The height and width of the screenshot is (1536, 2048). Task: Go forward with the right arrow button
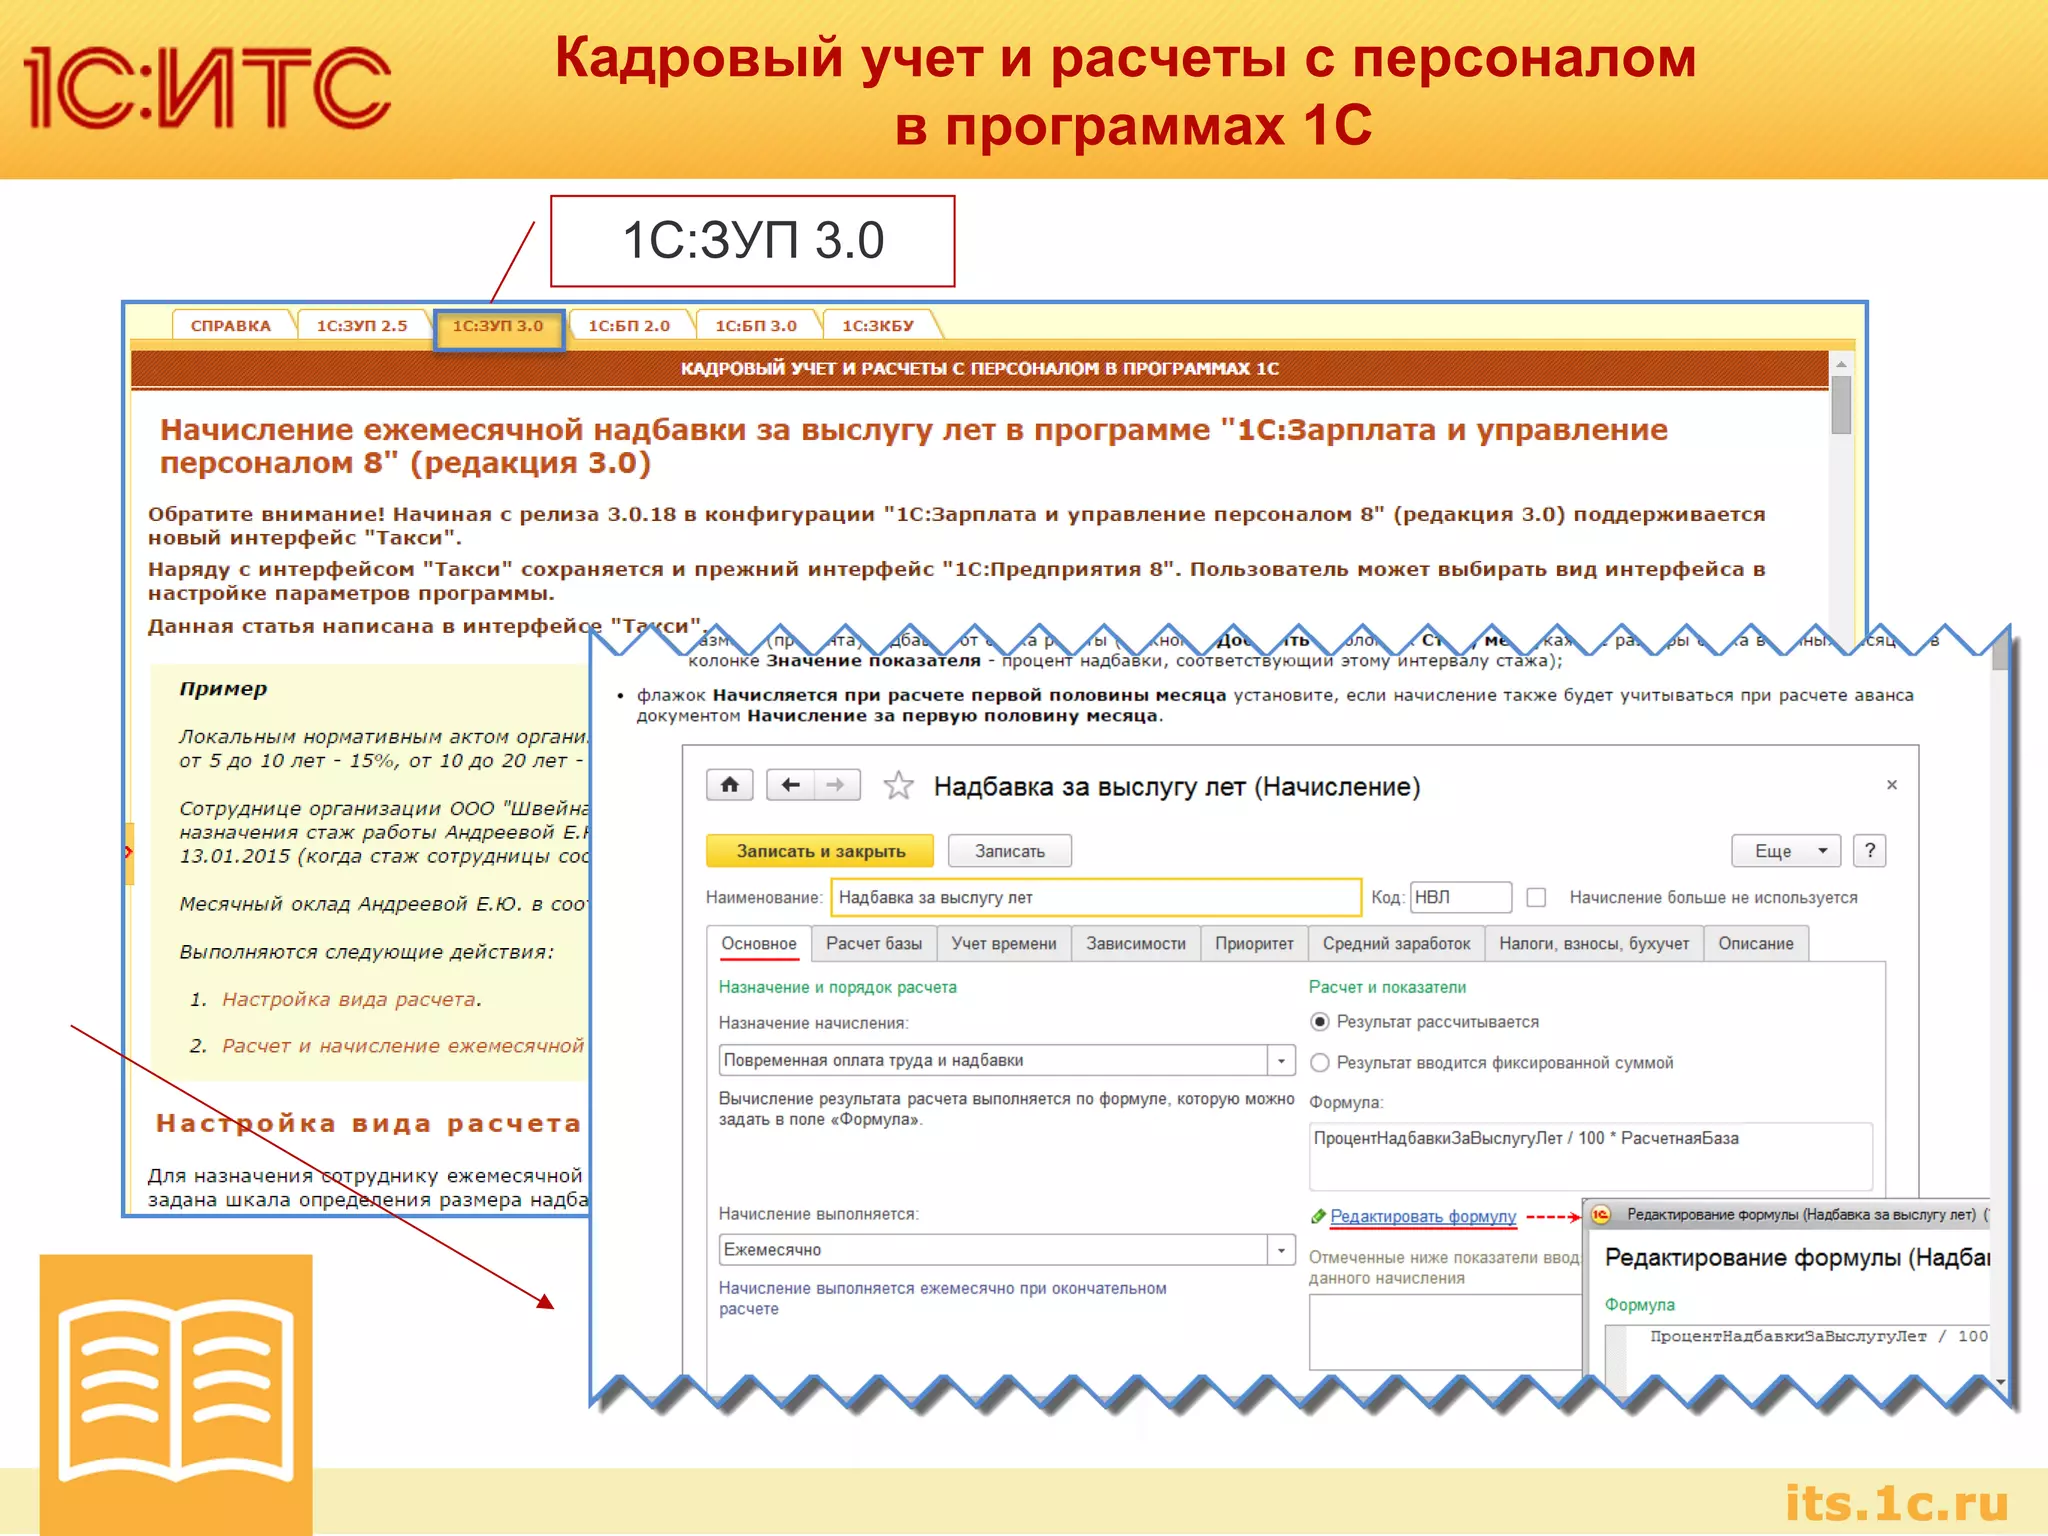click(836, 785)
